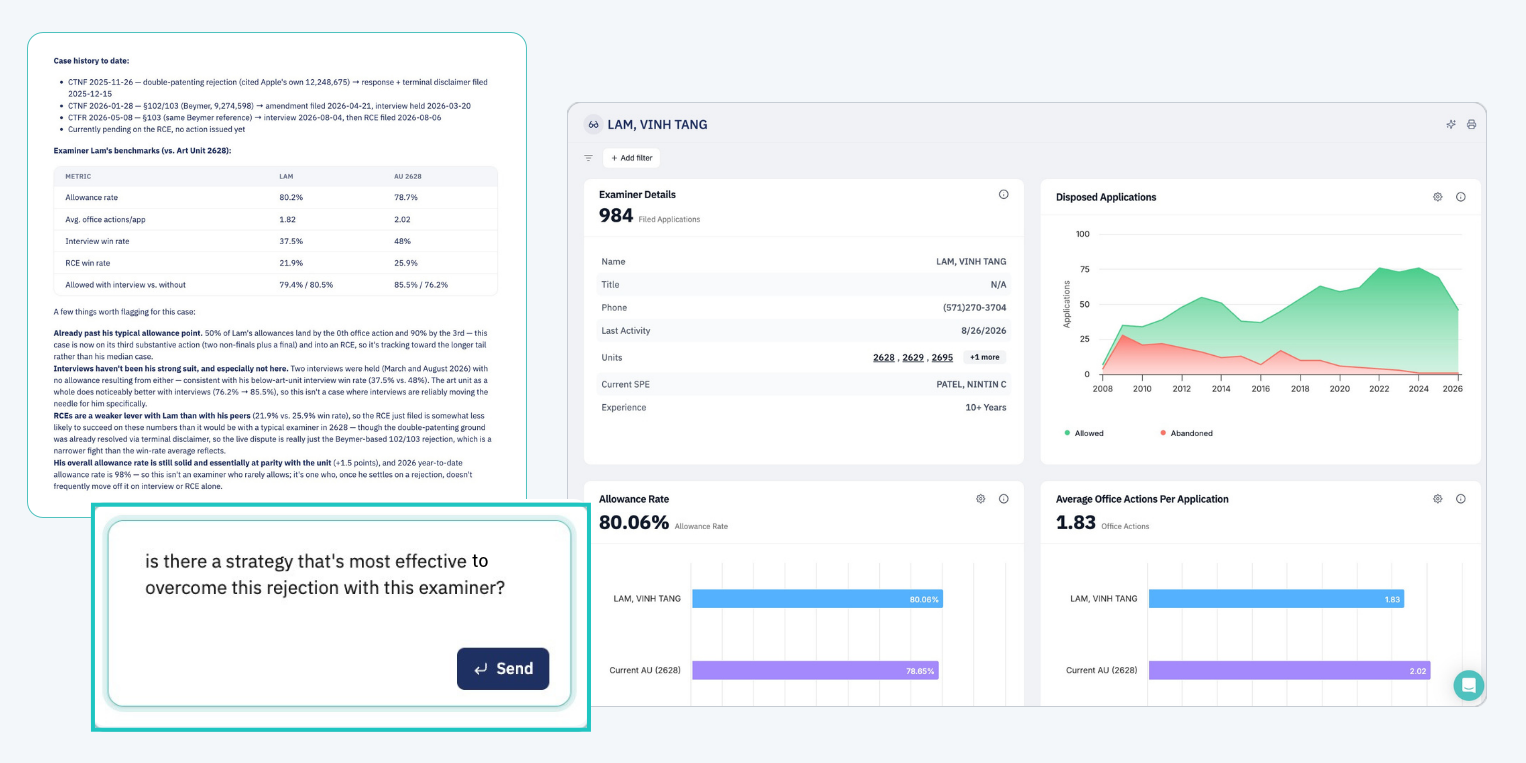Viewport: 1526px width, 763px height.
Task: Click the Add filter button
Action: tap(632, 158)
